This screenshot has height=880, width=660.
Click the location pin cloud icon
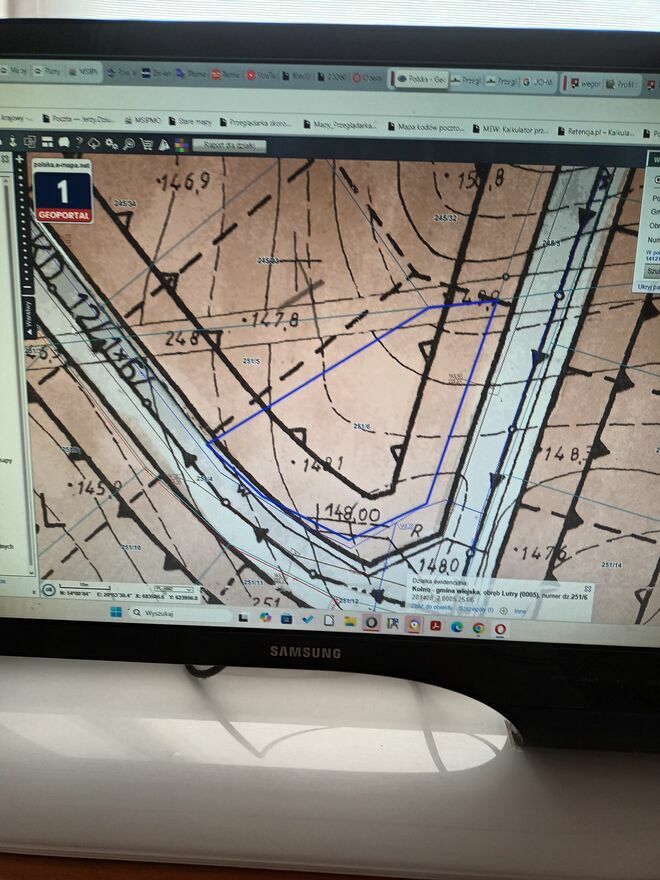94,143
